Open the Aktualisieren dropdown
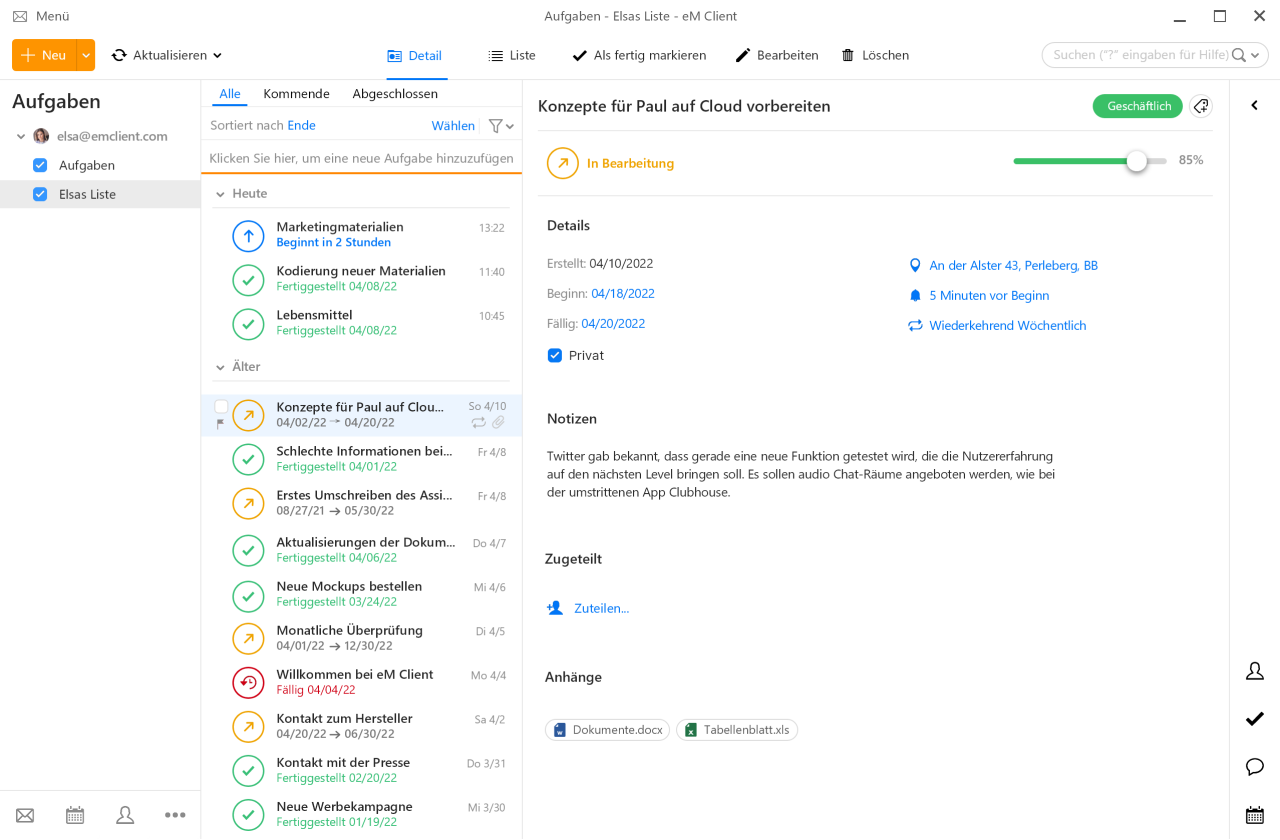 pyautogui.click(x=219, y=55)
